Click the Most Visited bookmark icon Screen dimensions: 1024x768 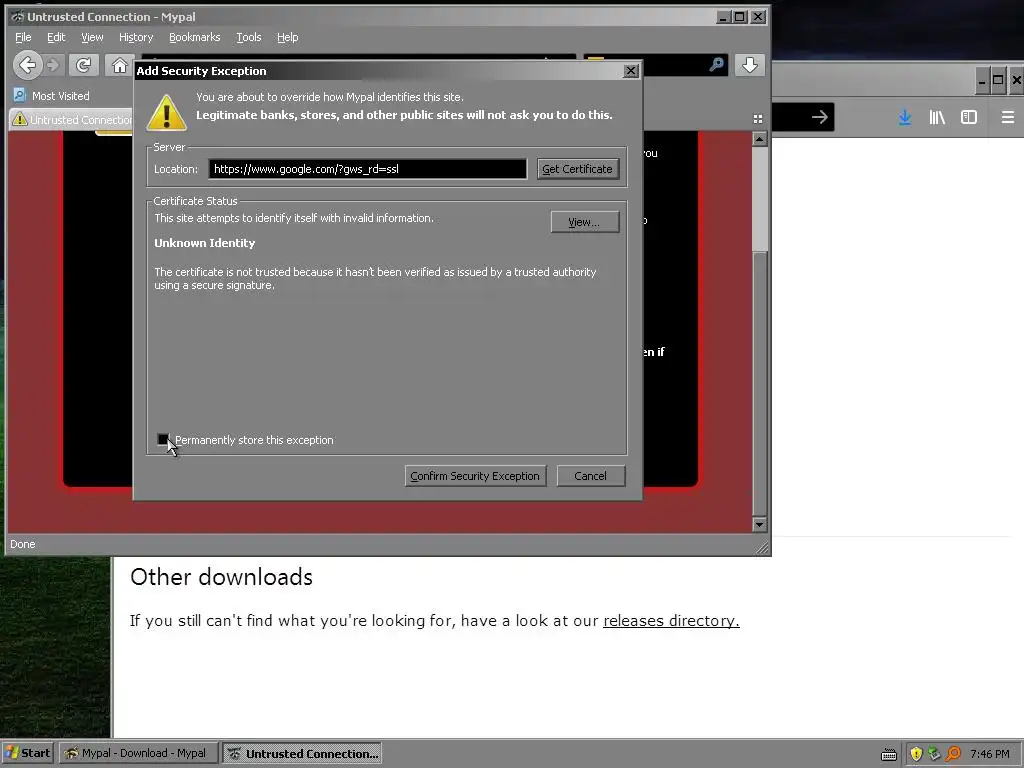point(20,95)
